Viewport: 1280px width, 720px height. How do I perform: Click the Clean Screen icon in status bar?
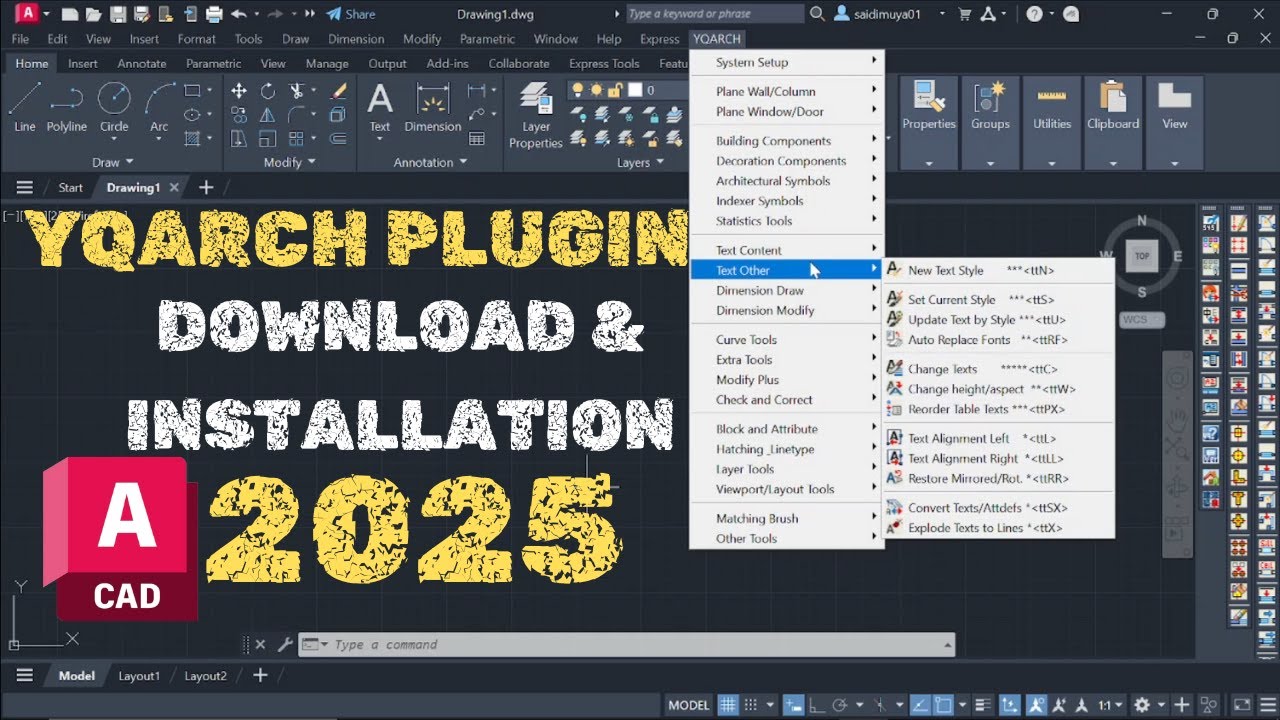coord(1242,705)
